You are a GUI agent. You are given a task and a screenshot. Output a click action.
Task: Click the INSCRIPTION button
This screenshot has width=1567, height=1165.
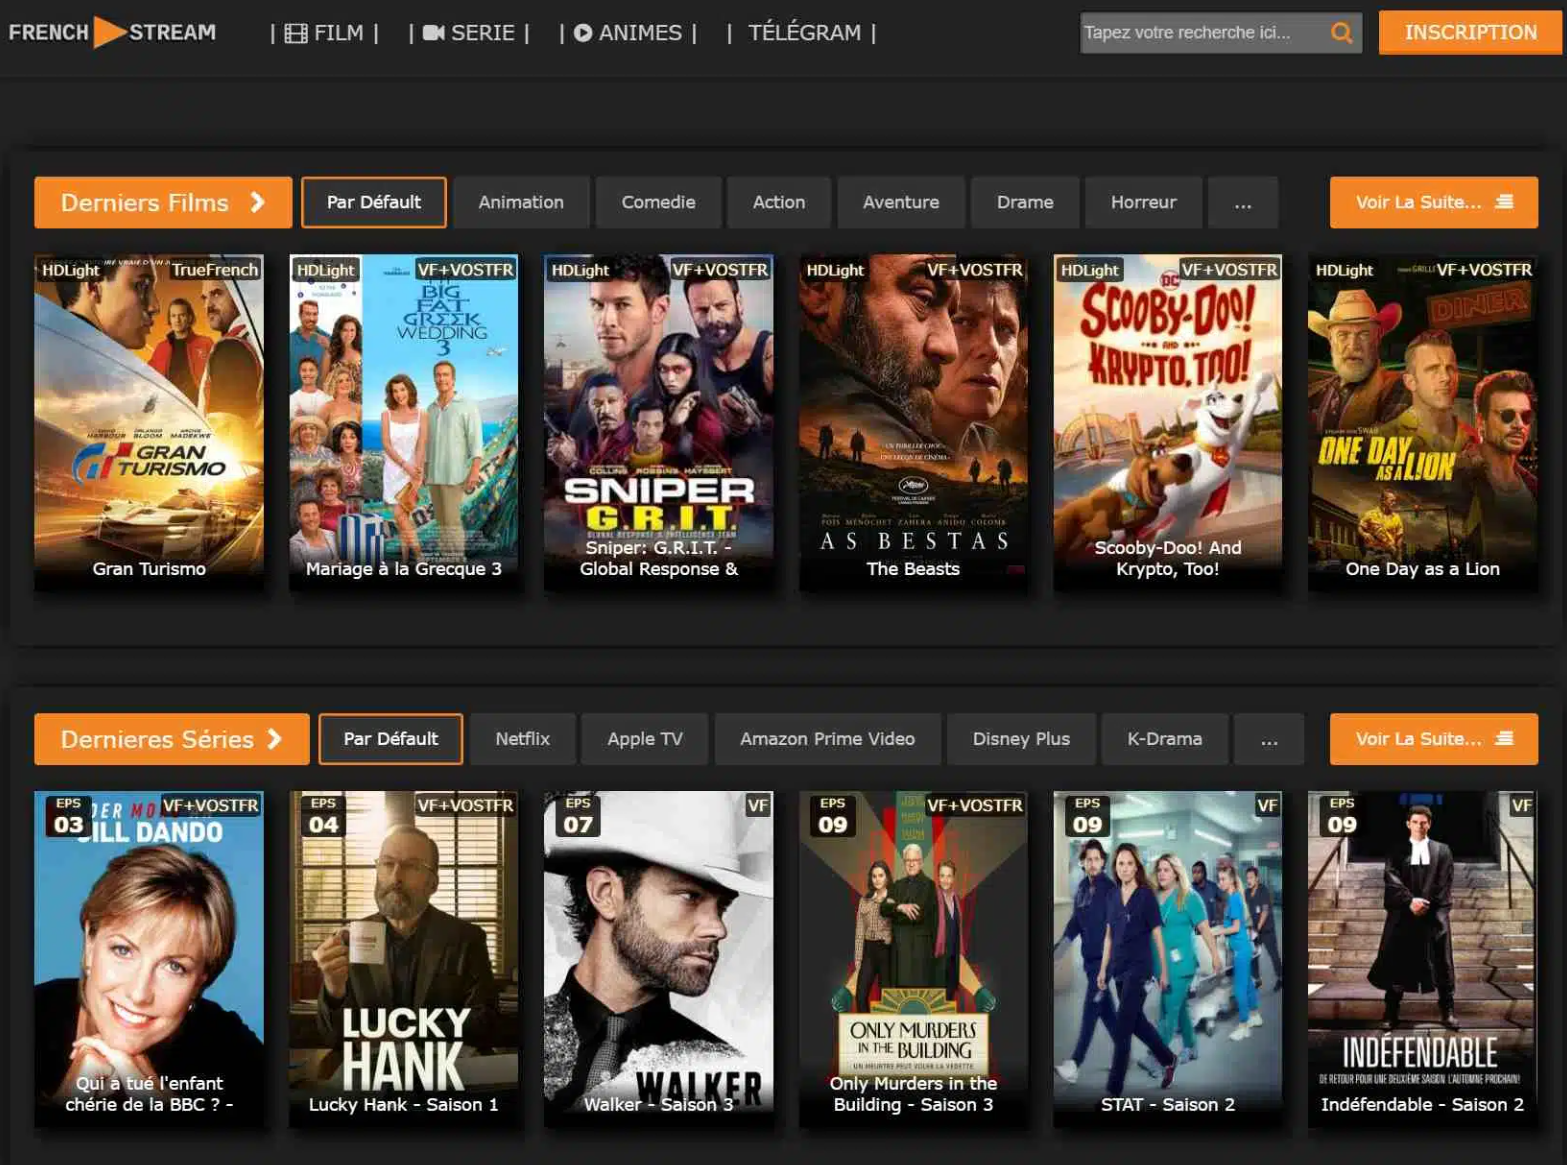click(x=1470, y=32)
